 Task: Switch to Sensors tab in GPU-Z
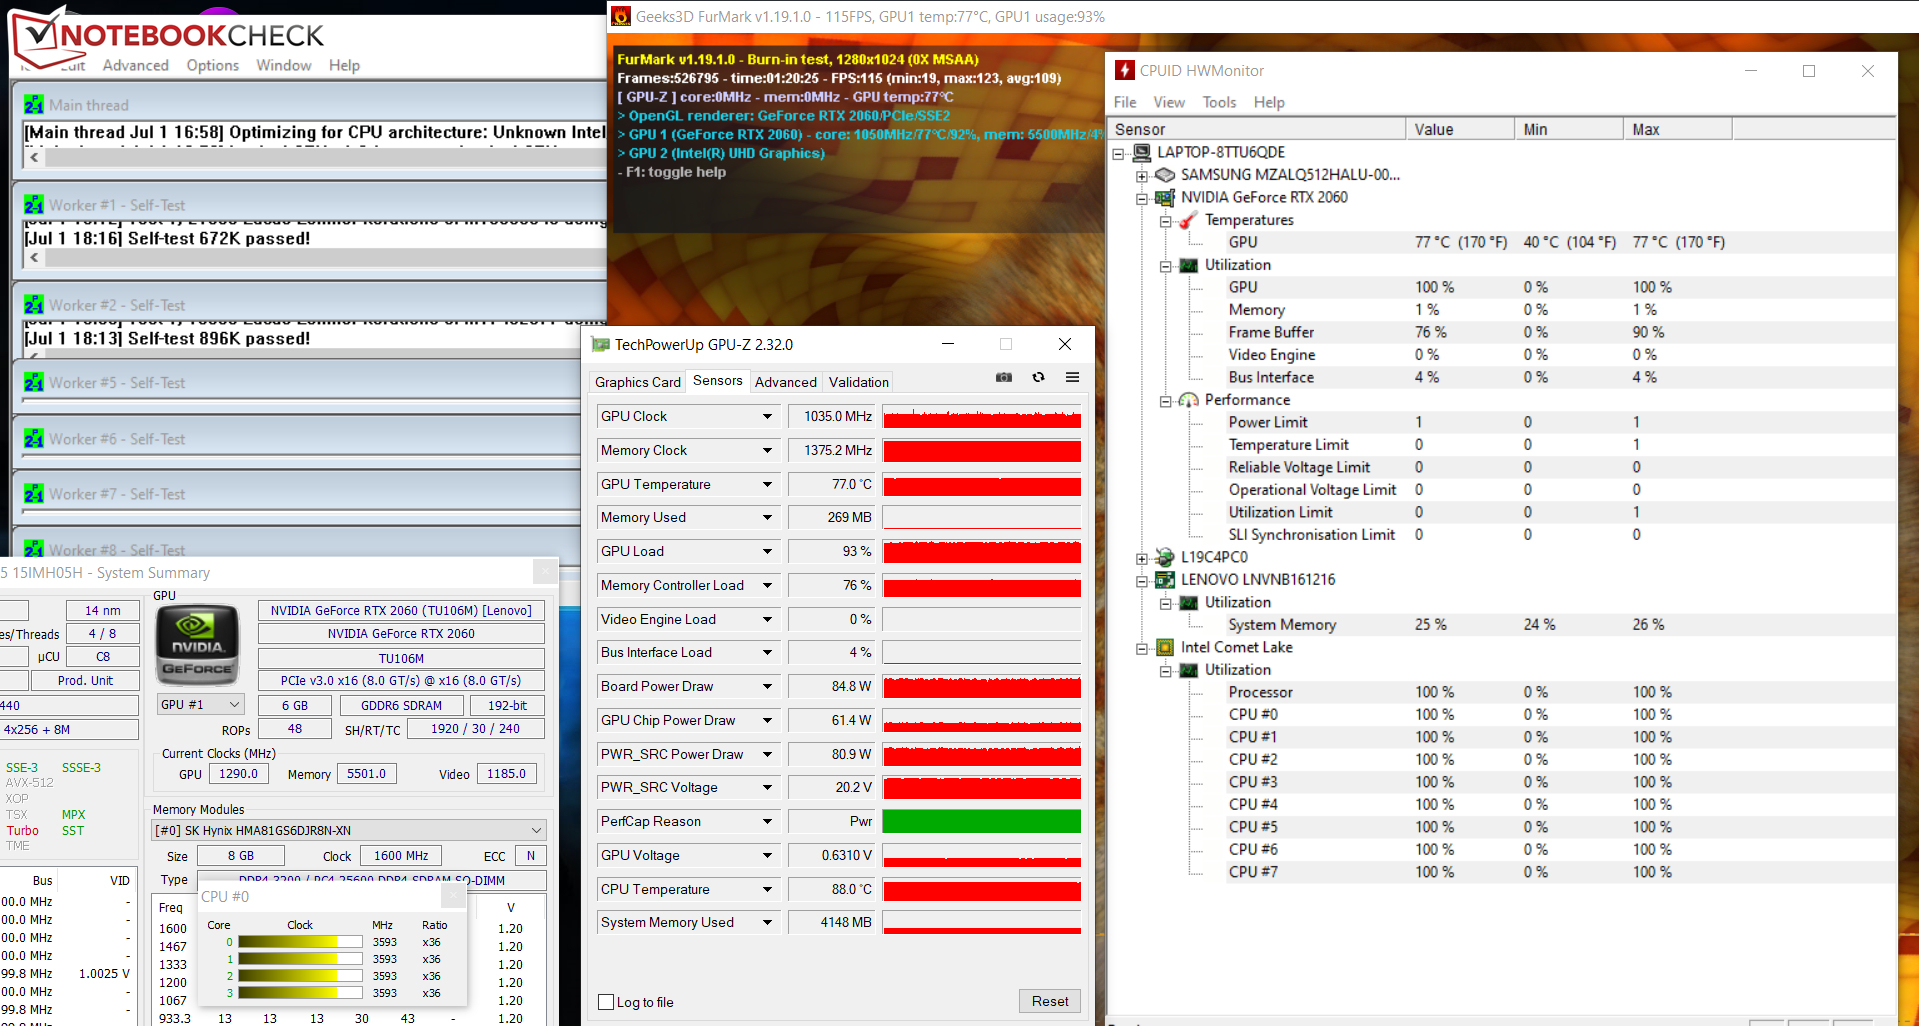point(717,381)
